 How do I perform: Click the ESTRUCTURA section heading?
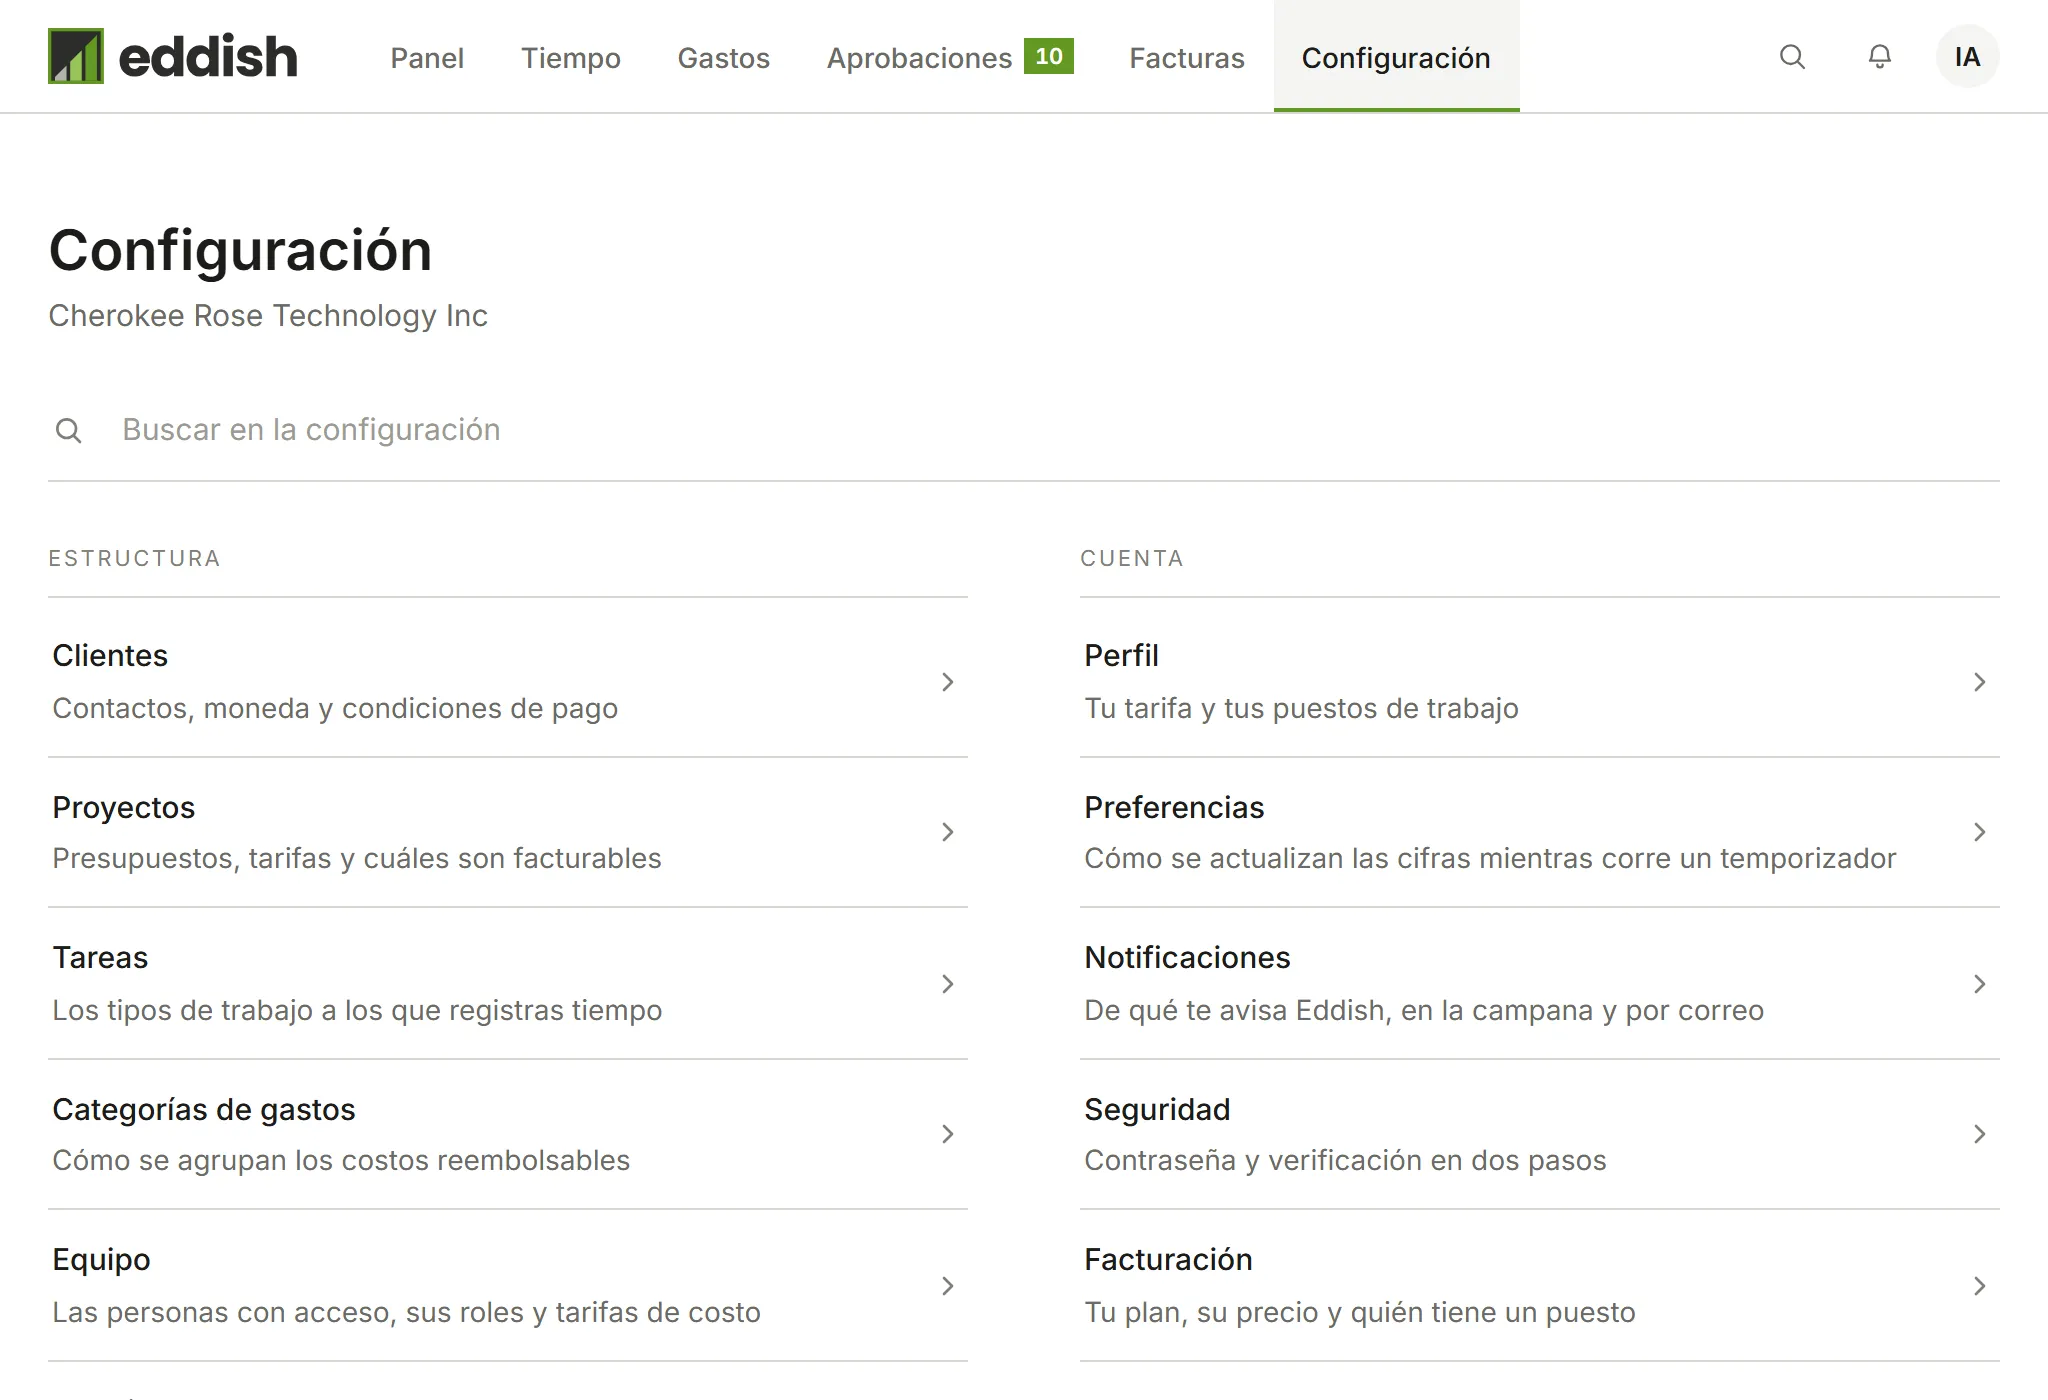pyautogui.click(x=135, y=558)
